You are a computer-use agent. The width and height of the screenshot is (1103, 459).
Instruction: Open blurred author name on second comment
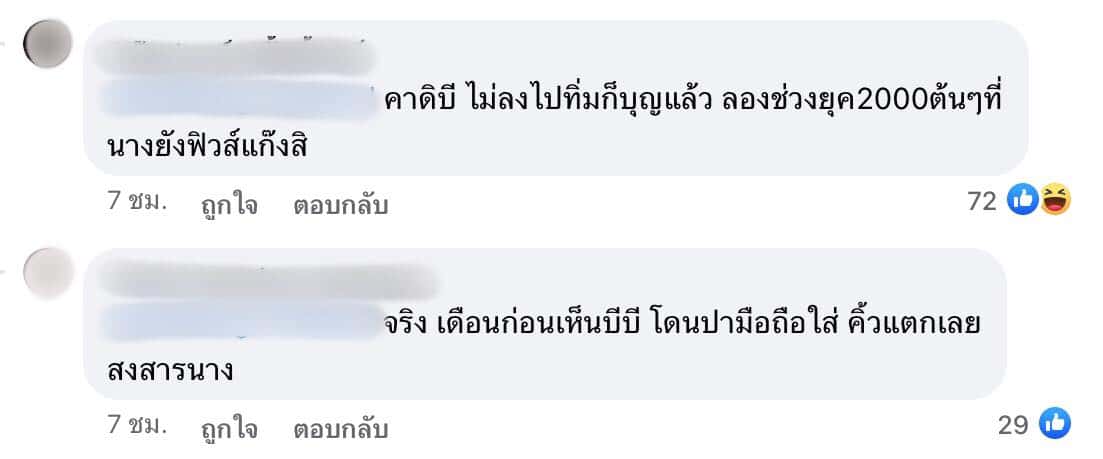(268, 281)
